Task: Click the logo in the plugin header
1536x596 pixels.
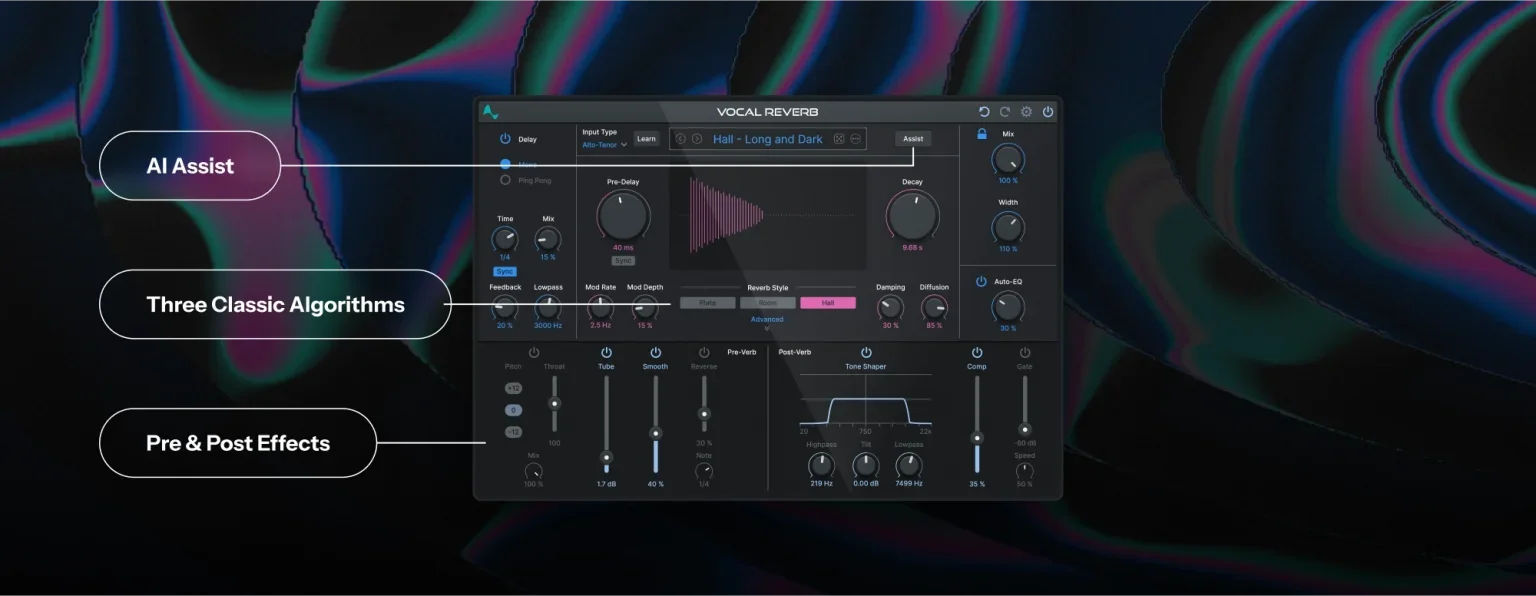Action: coord(490,112)
